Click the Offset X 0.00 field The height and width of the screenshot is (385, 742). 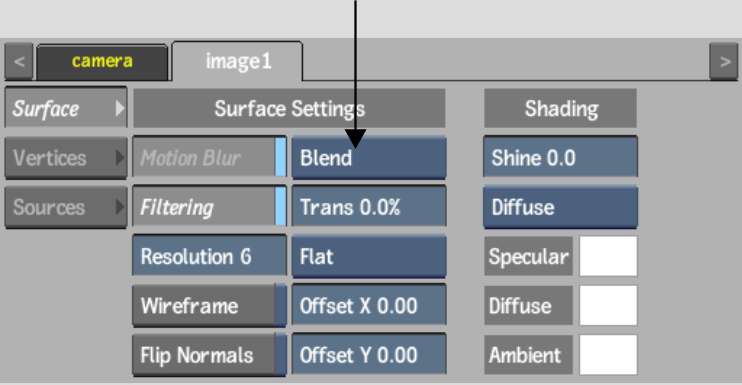click(x=369, y=306)
